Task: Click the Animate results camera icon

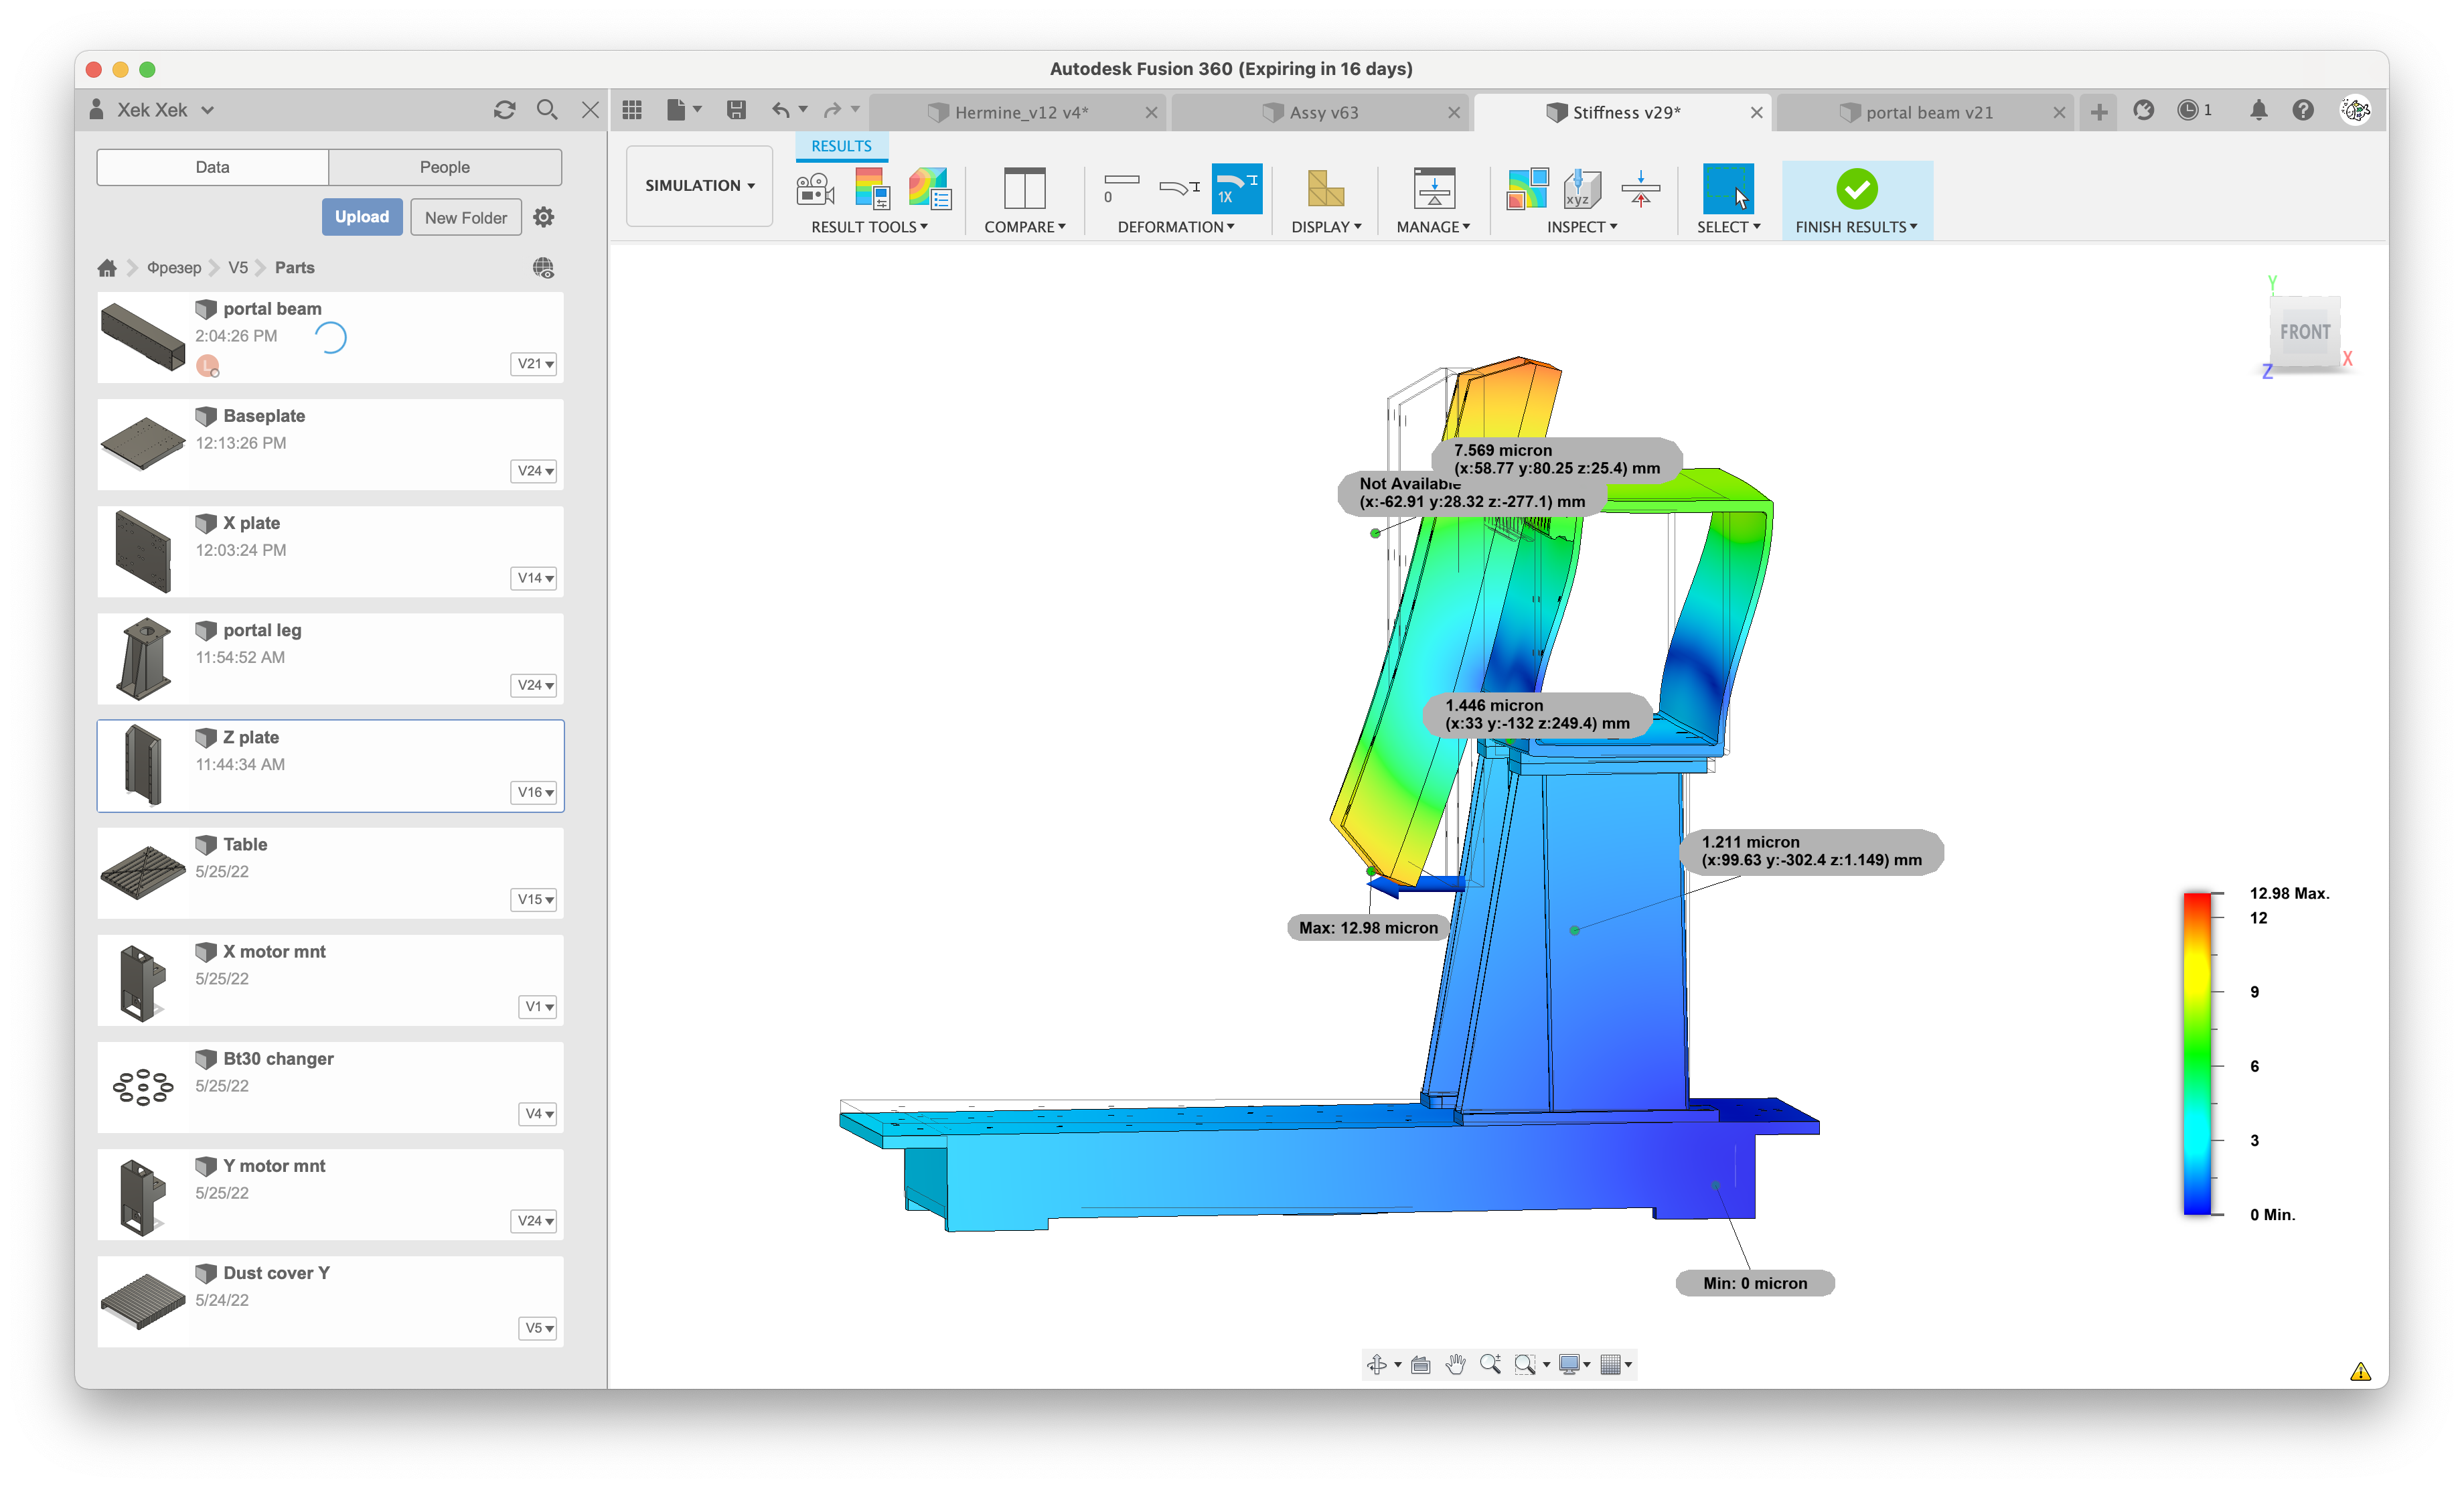Action: point(815,189)
